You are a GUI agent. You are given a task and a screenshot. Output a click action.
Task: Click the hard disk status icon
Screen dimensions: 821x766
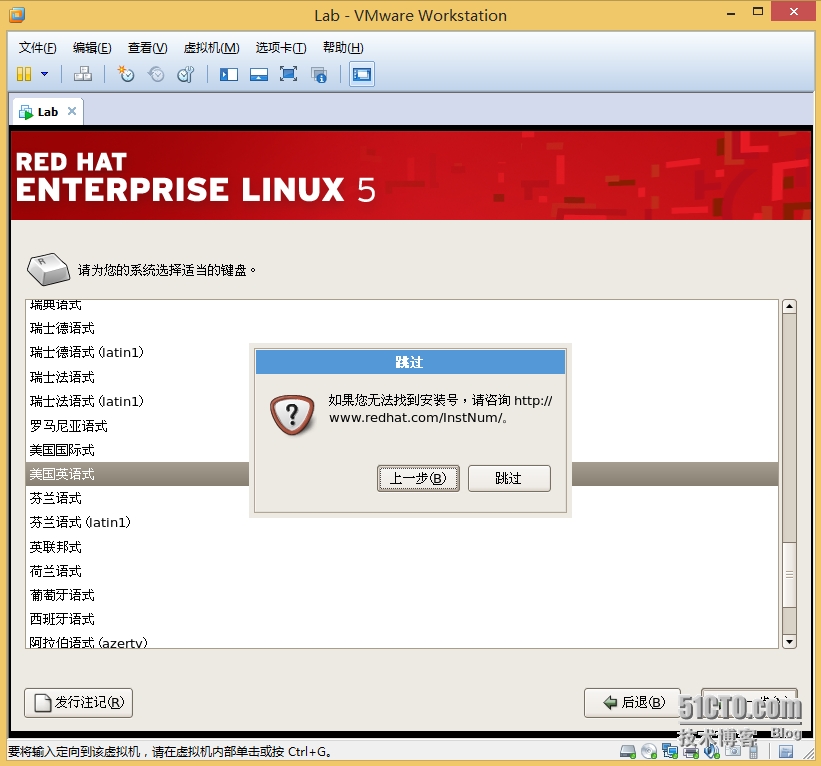point(628,752)
